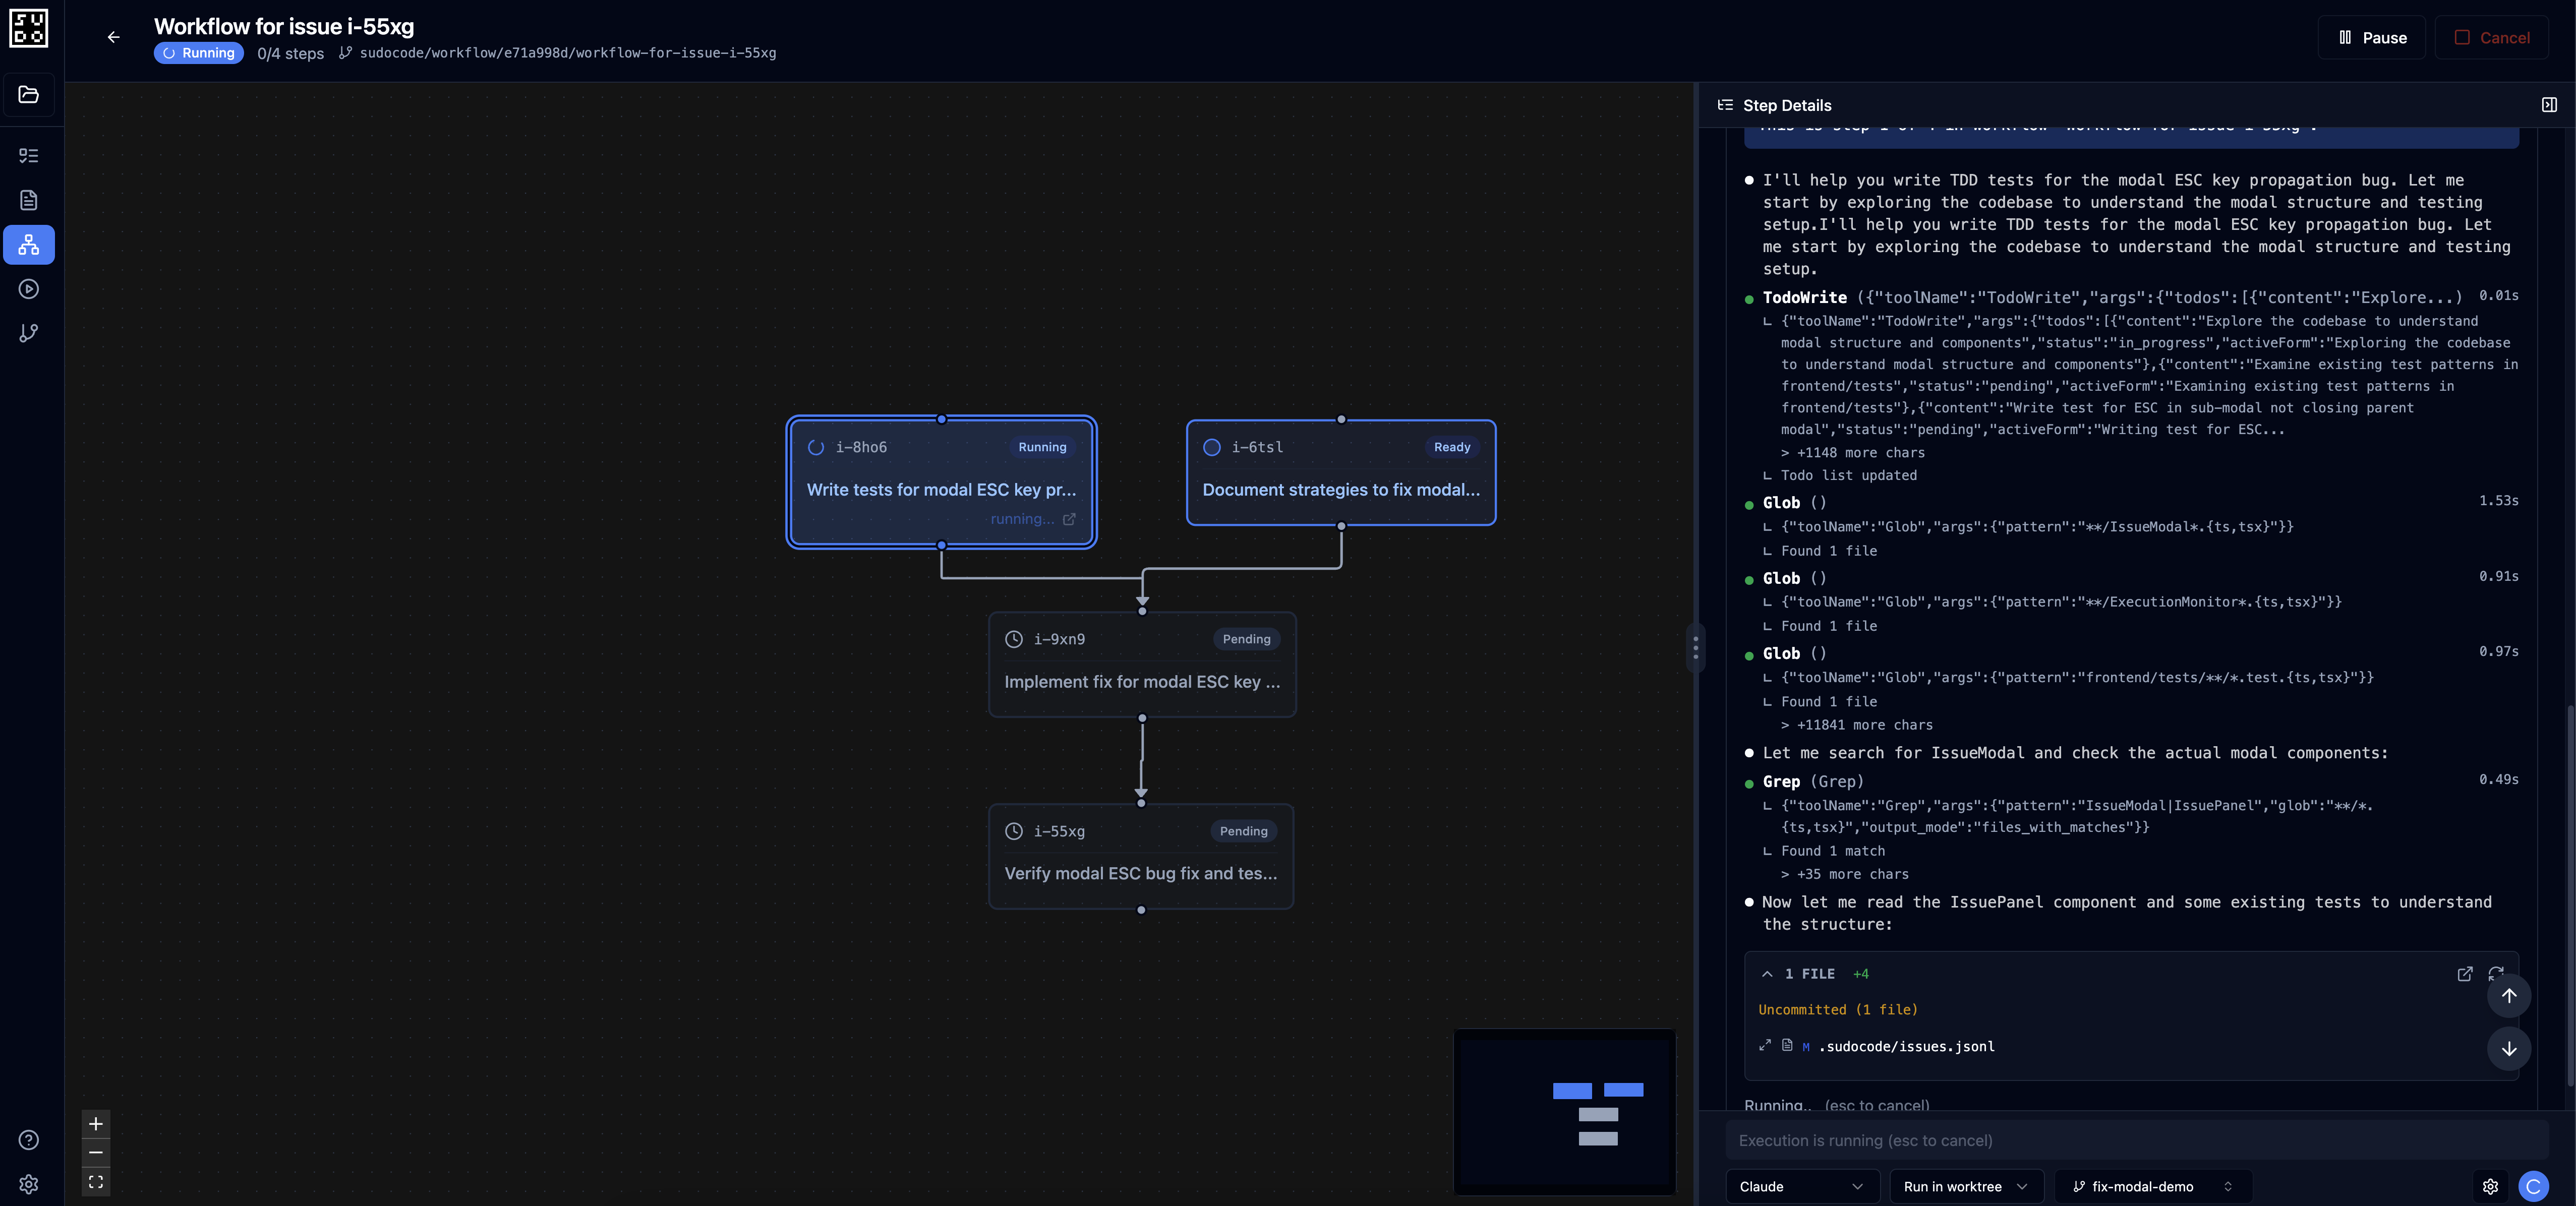The width and height of the screenshot is (2576, 1206).
Task: Cancel the running workflow
Action: pyautogui.click(x=2493, y=37)
